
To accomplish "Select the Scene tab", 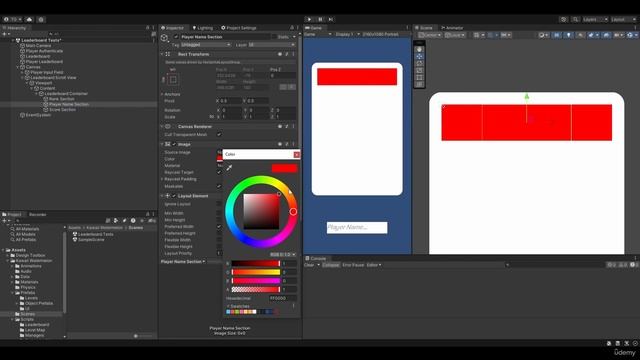I will 424,28.
